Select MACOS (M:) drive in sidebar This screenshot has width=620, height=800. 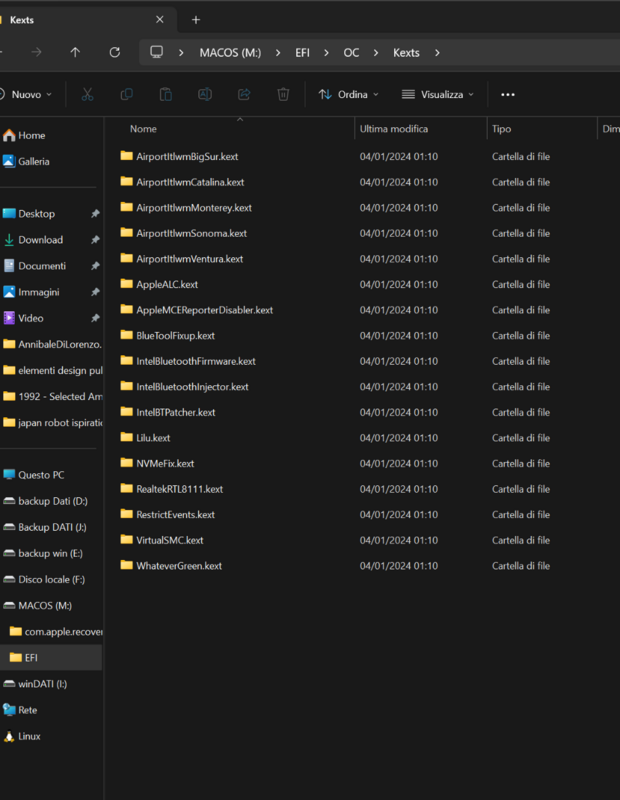click(x=37, y=606)
